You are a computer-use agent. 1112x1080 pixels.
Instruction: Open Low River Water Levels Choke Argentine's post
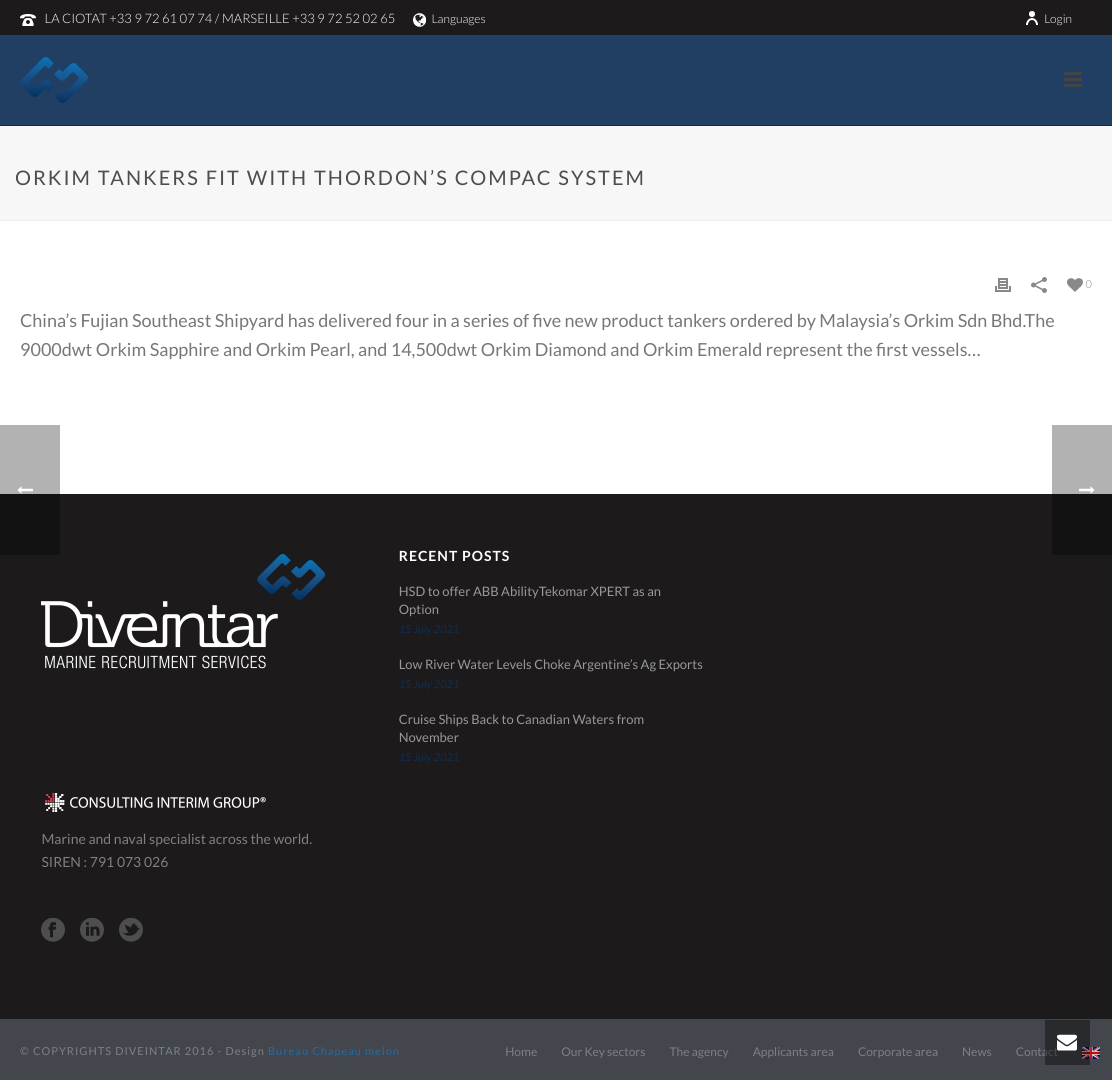(550, 664)
